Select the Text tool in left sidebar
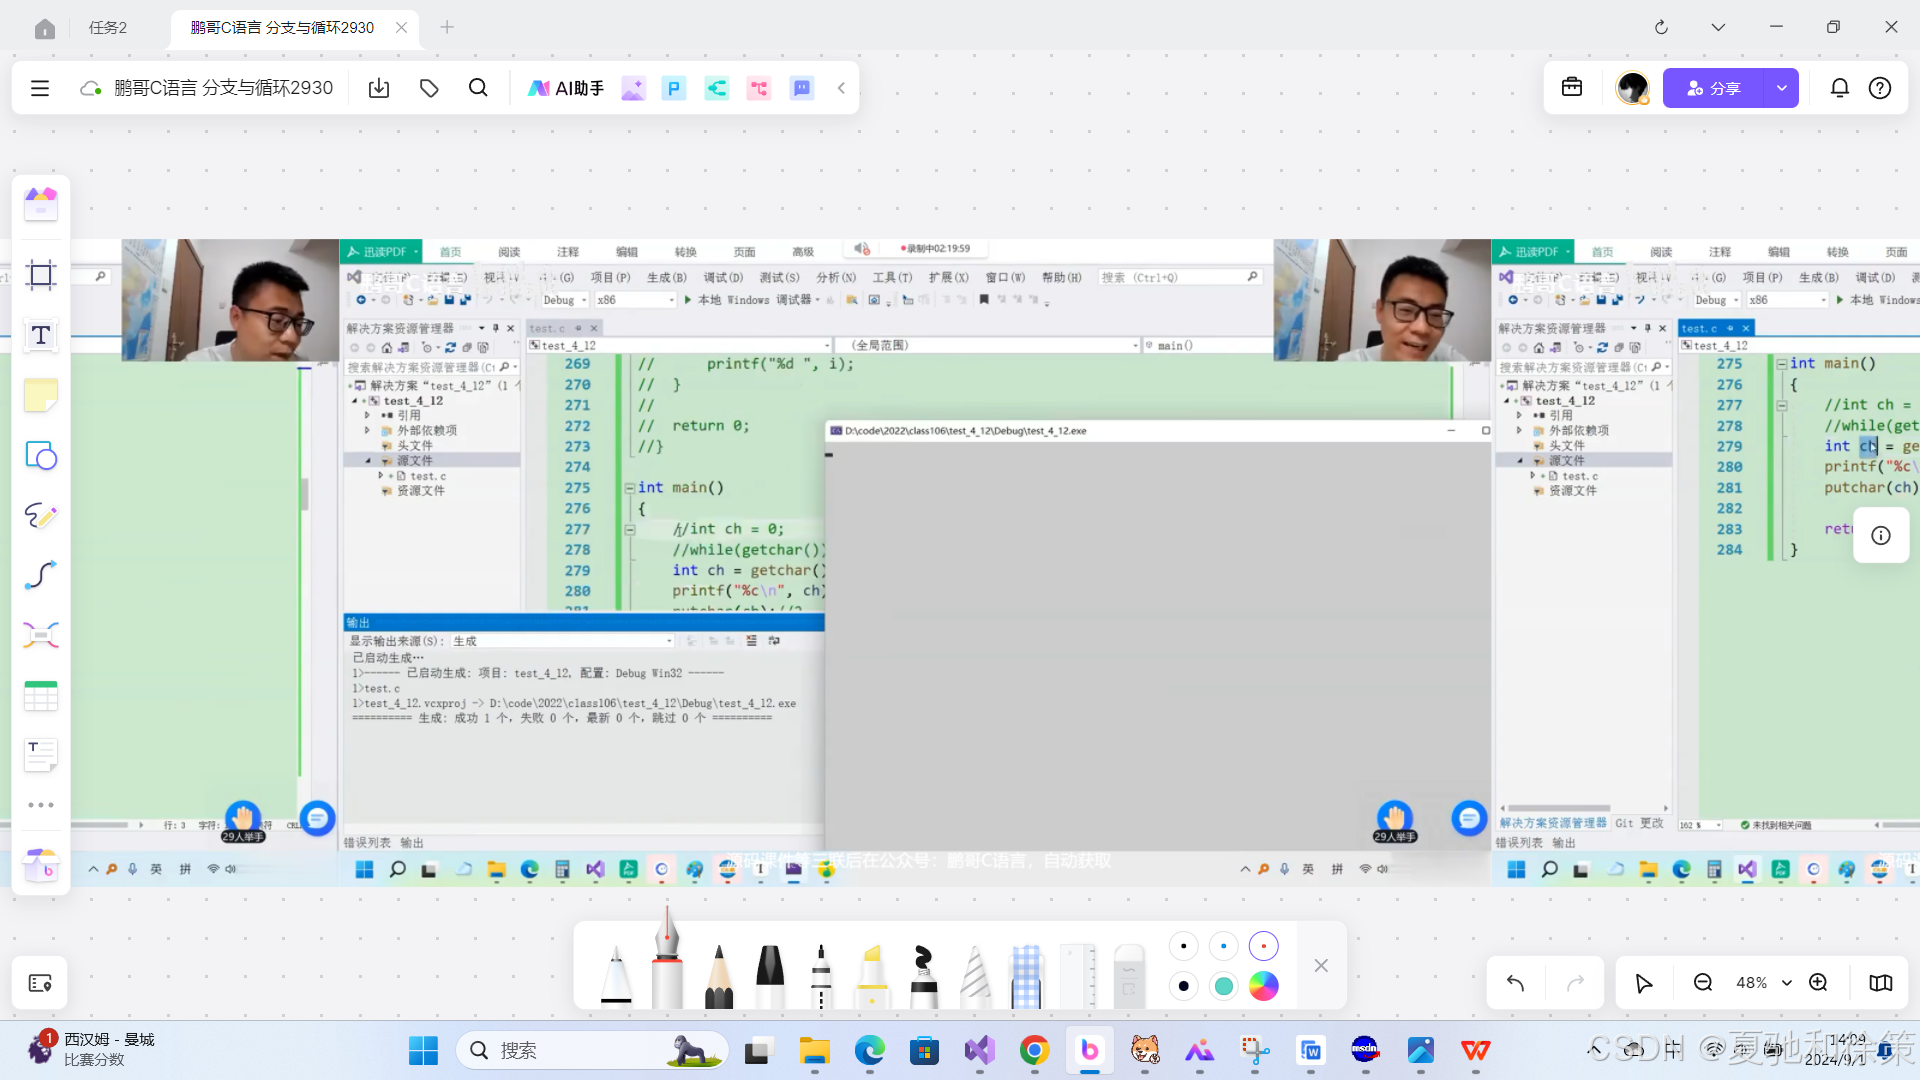Screen dimensions: 1920x1080 [x=41, y=335]
